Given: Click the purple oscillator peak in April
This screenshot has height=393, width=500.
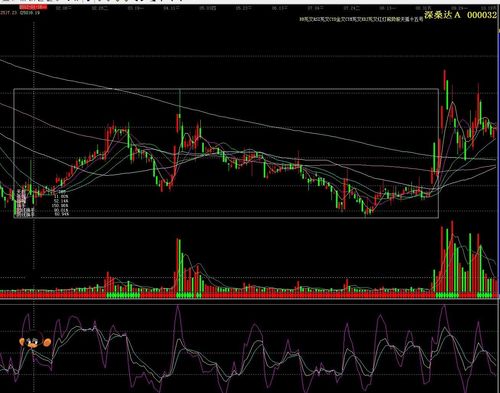Looking at the screenshot, I should point(178,307).
